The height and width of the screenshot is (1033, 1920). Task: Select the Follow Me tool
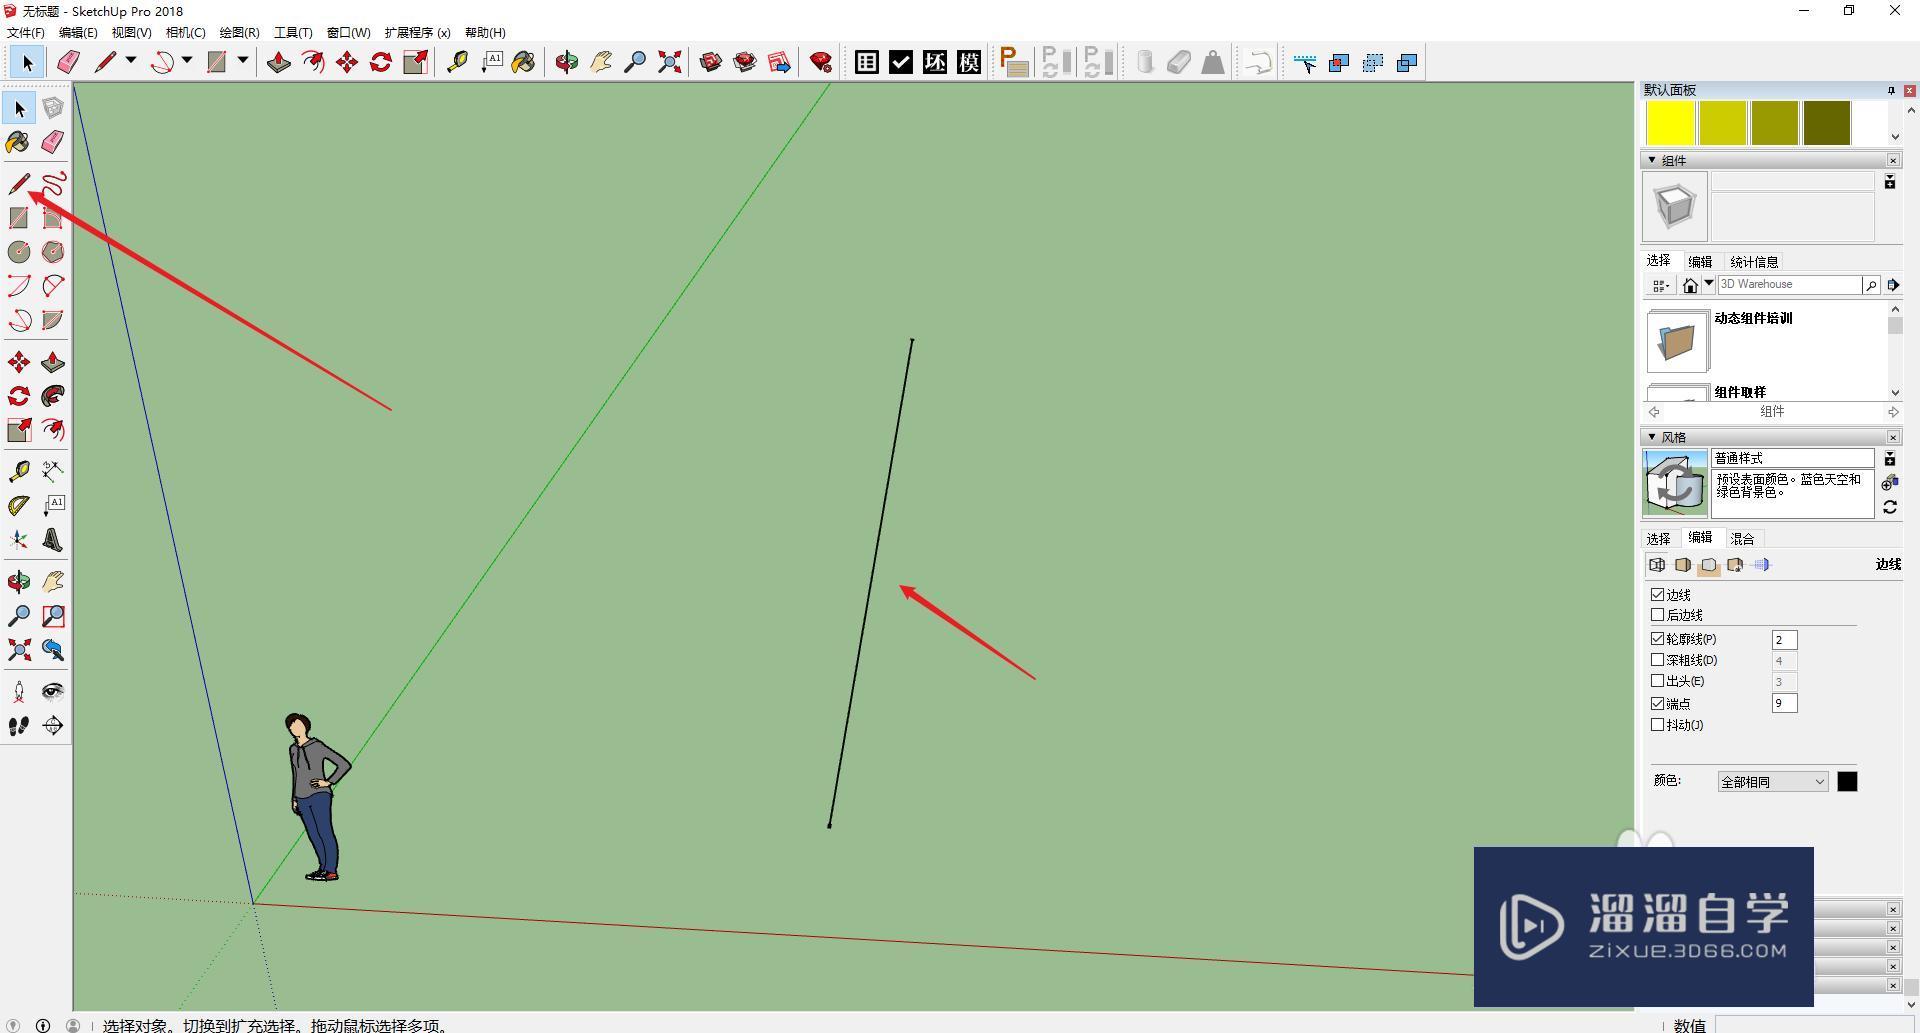[x=53, y=396]
